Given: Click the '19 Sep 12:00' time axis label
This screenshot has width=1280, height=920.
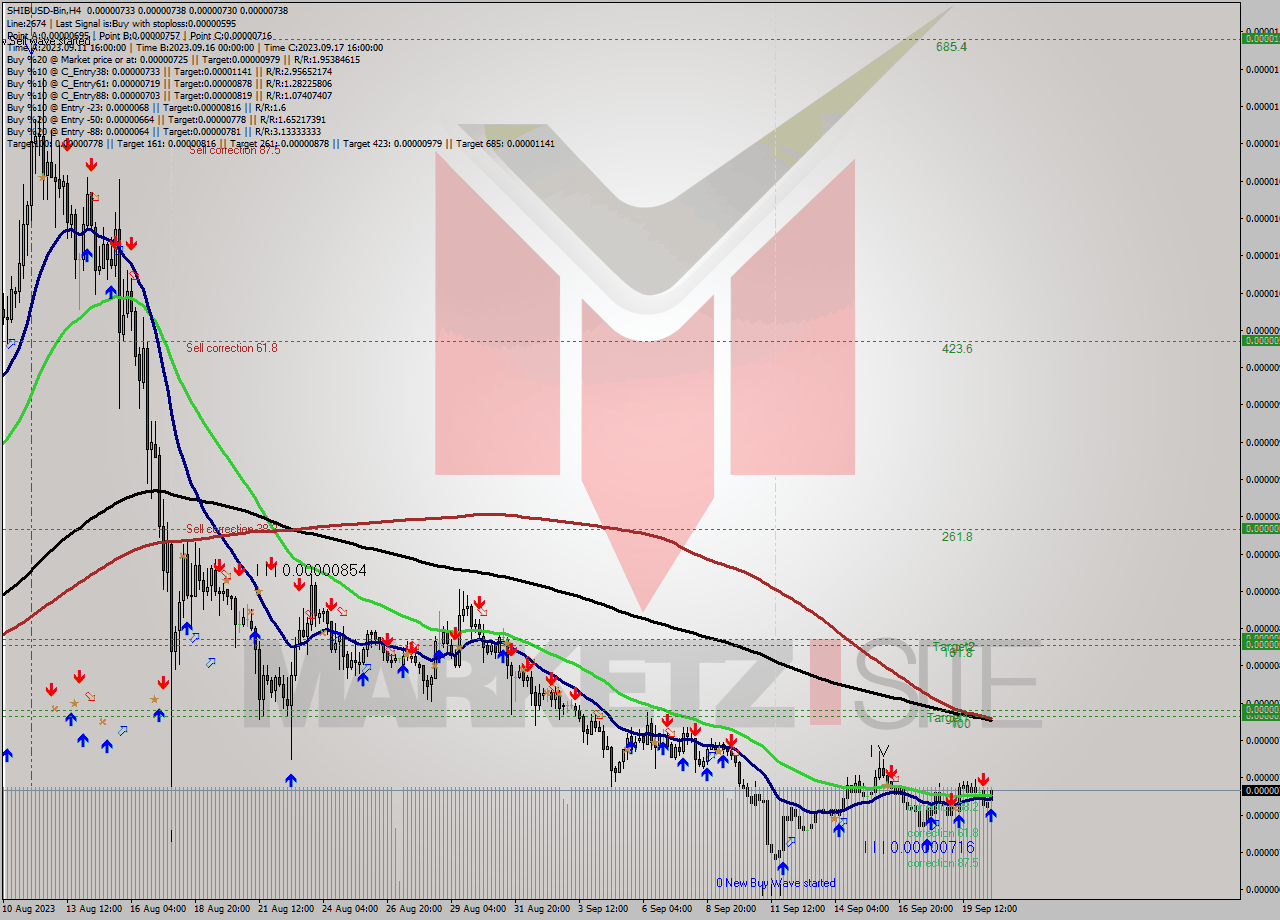Looking at the screenshot, I should [989, 908].
